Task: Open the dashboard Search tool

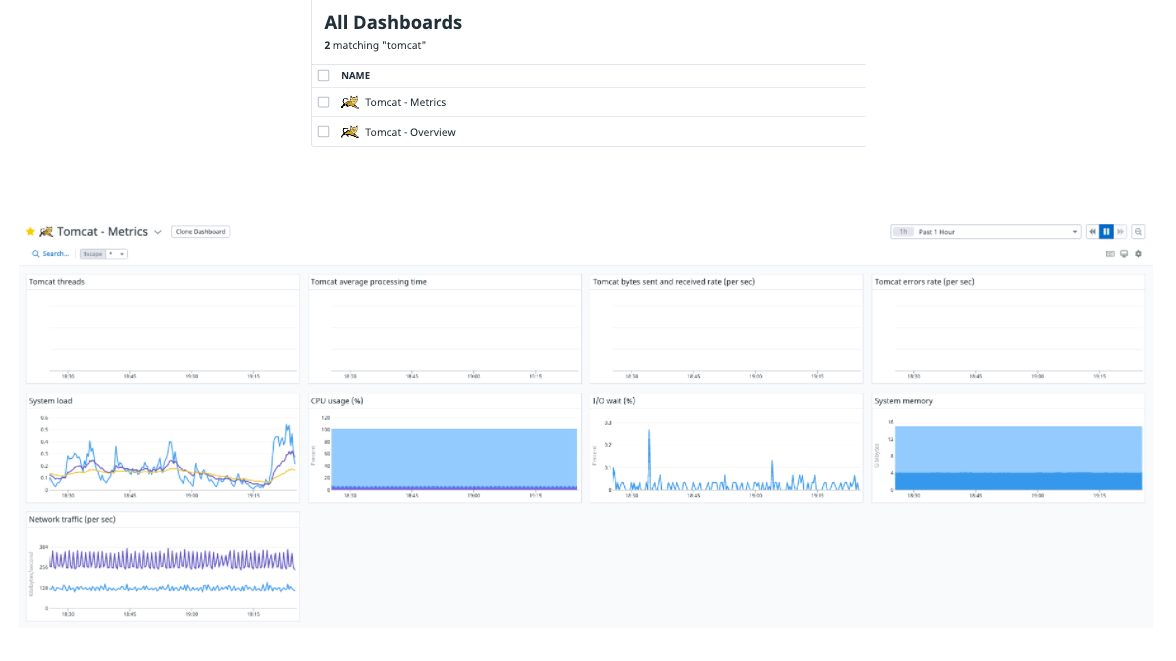Action: pyautogui.click(x=53, y=253)
